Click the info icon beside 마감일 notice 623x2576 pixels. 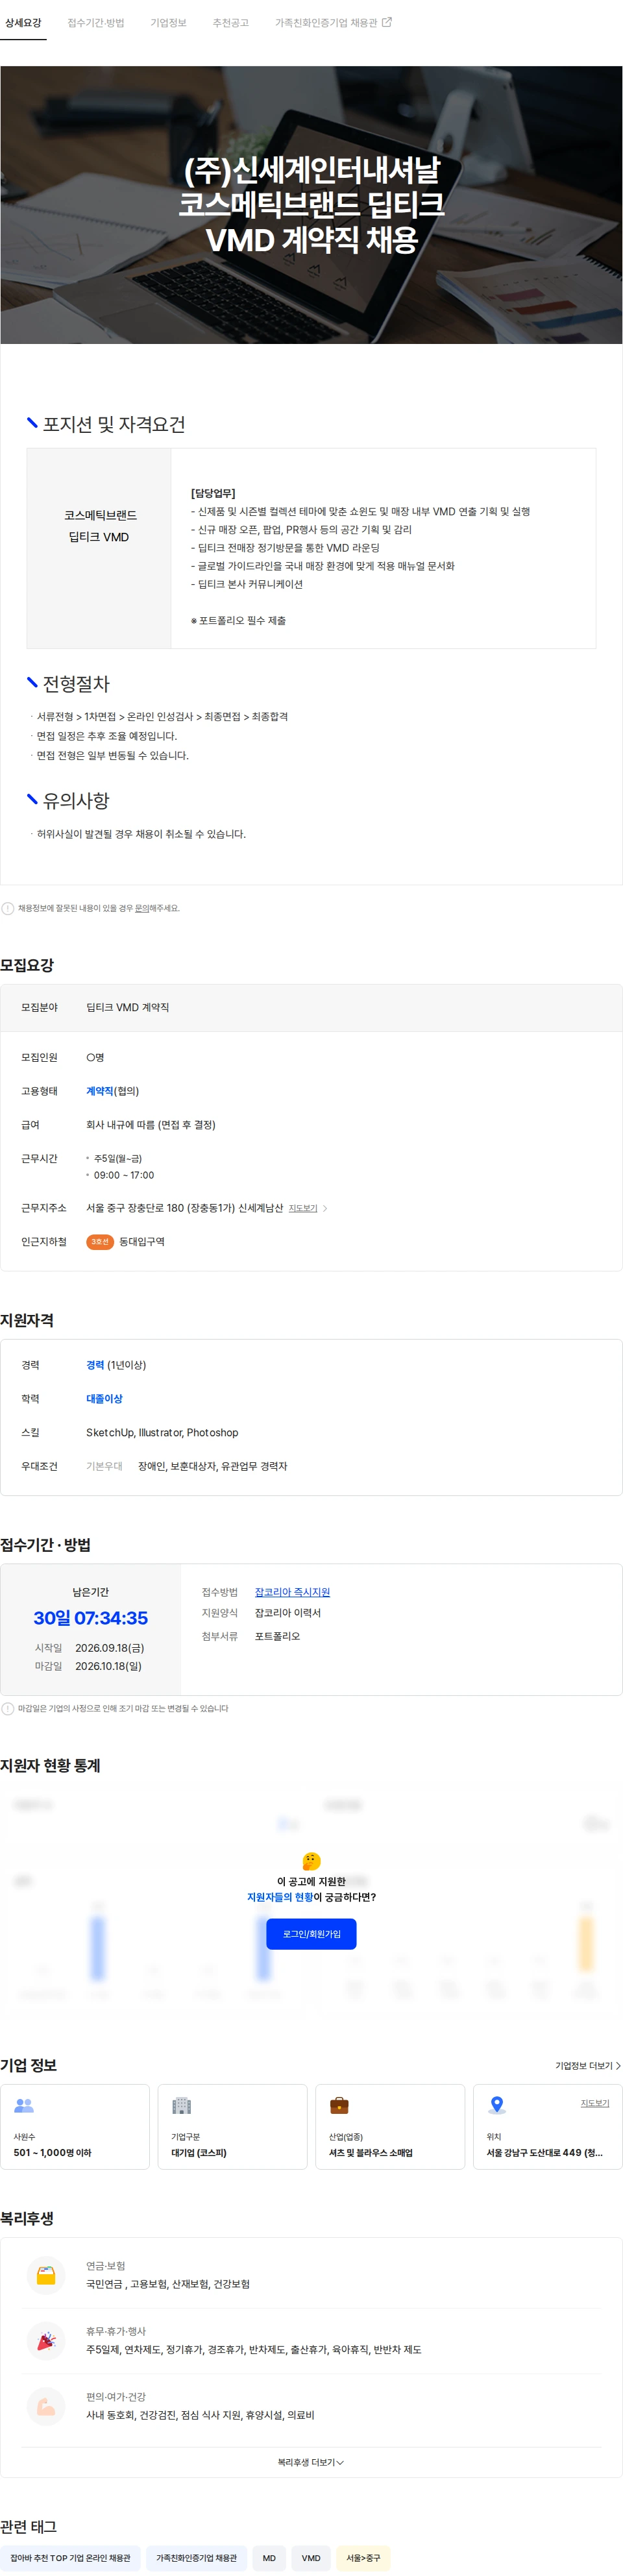(x=8, y=1709)
